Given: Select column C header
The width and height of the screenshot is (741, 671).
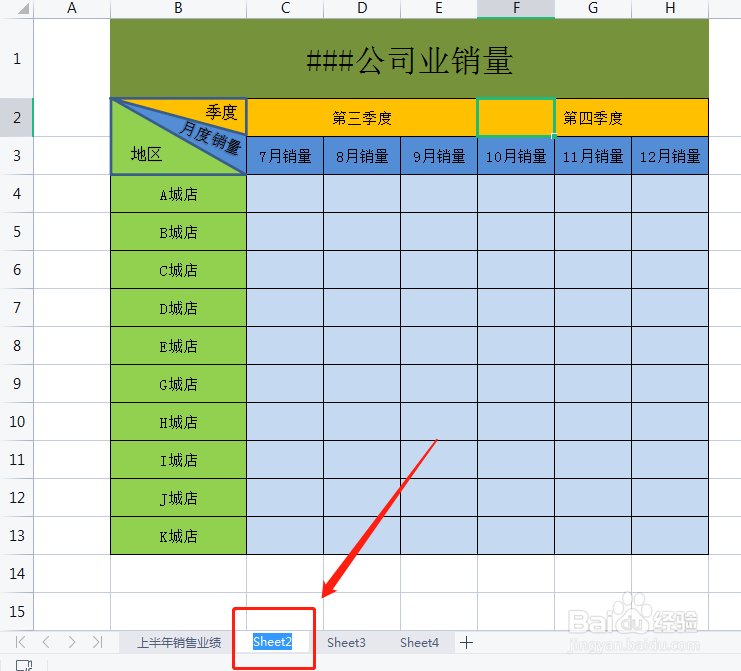Looking at the screenshot, I should coord(285,9).
